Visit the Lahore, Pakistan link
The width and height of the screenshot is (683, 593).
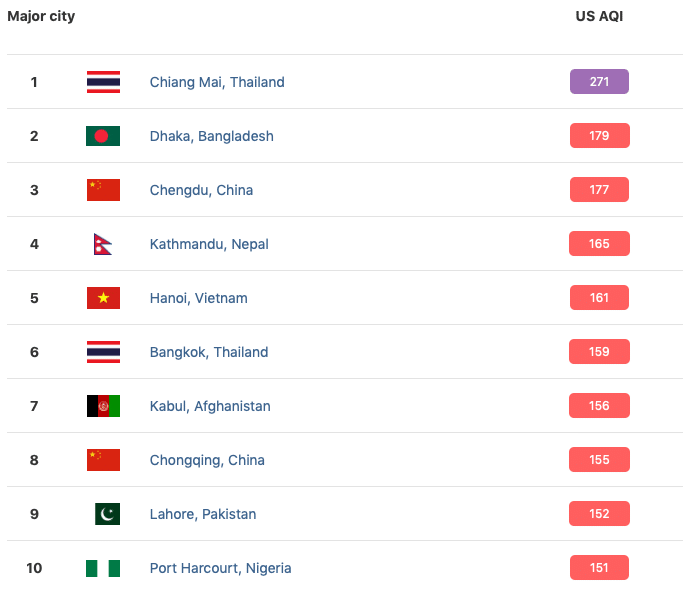pyautogui.click(x=203, y=514)
